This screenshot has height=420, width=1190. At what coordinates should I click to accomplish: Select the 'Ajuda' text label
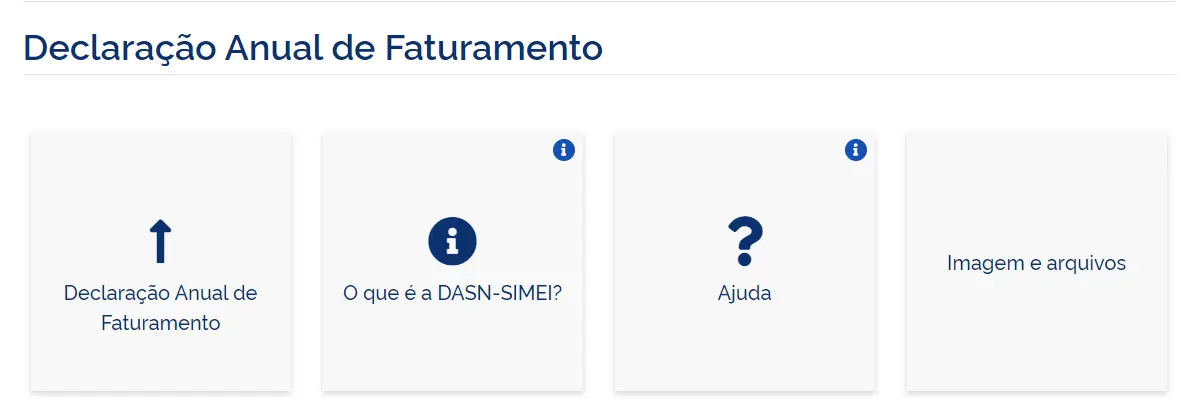744,294
